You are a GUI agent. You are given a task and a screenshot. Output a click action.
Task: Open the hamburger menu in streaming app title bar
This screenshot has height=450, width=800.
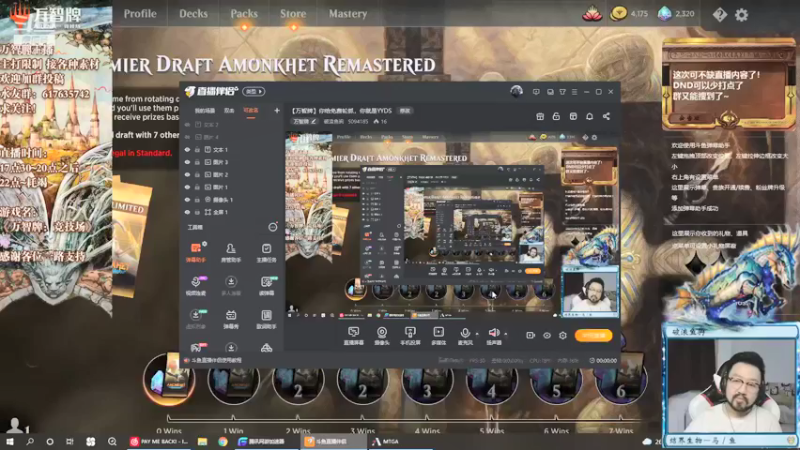click(574, 92)
